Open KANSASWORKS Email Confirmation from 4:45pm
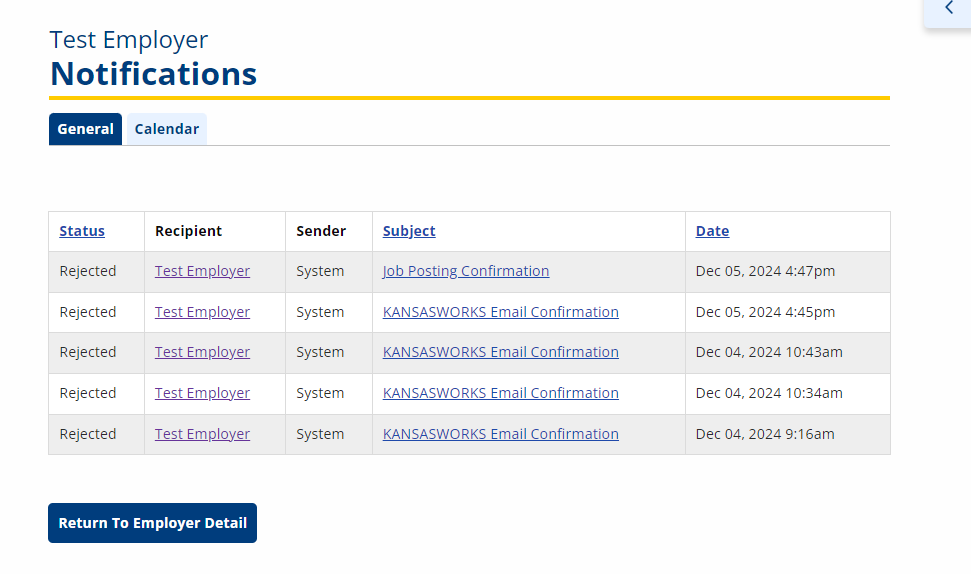 tap(500, 312)
